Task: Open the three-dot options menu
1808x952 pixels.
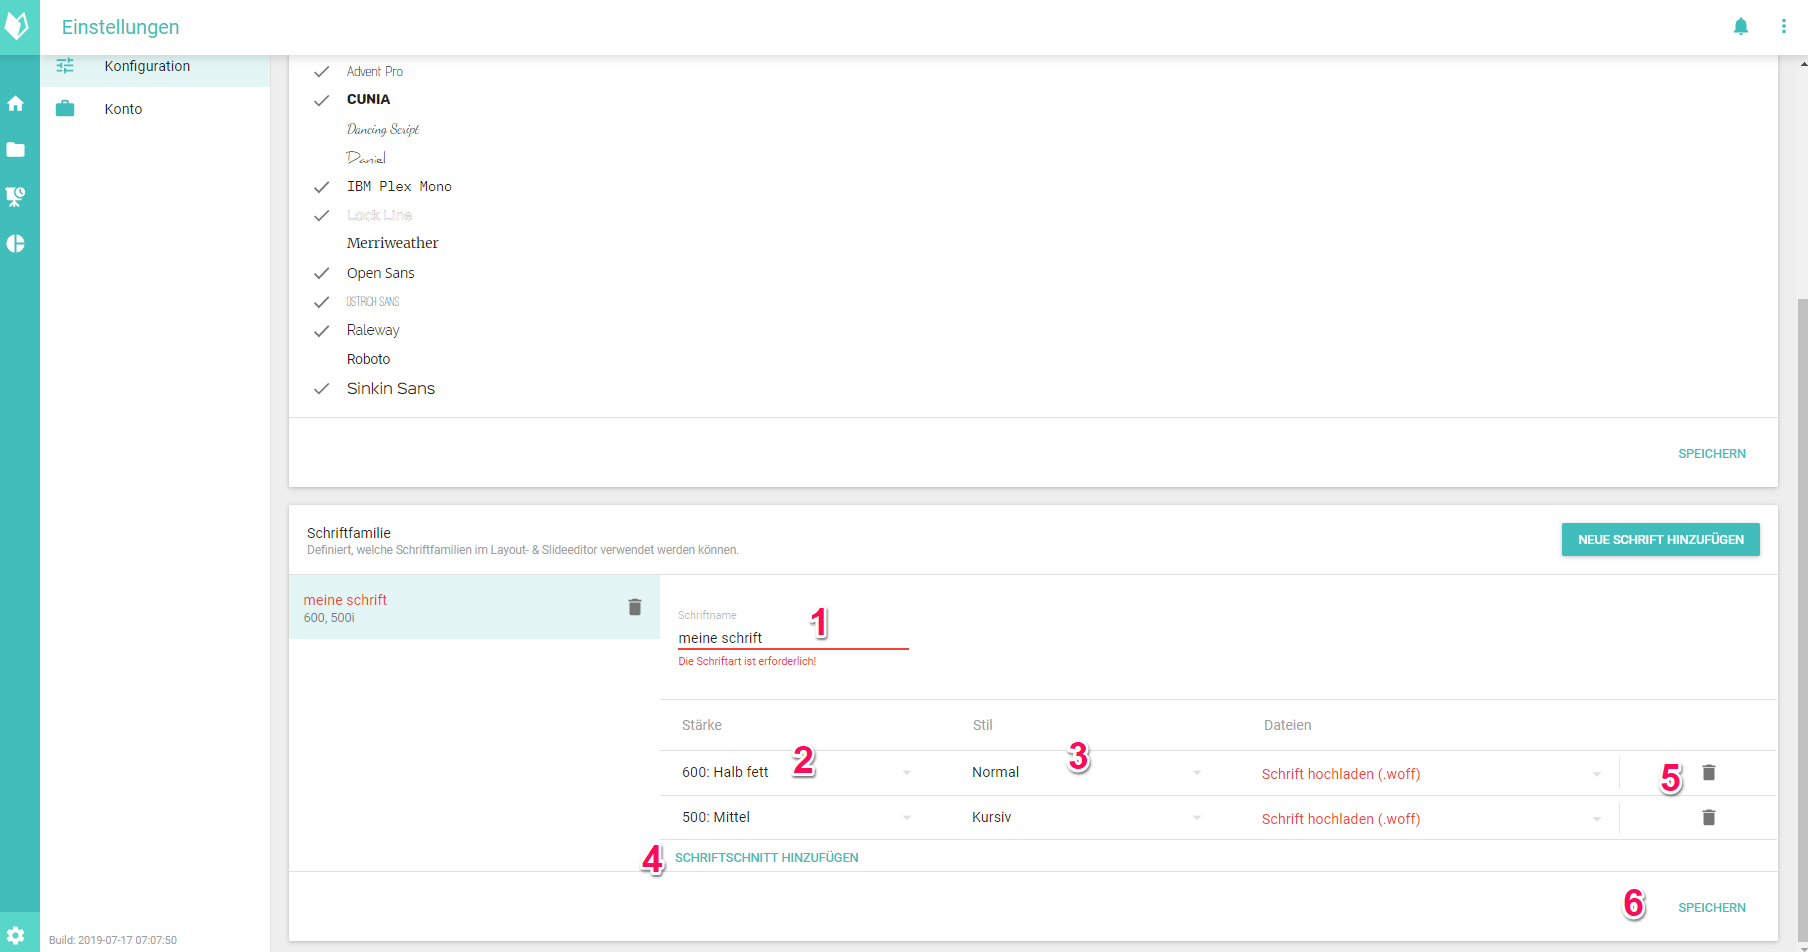Action: (x=1783, y=27)
